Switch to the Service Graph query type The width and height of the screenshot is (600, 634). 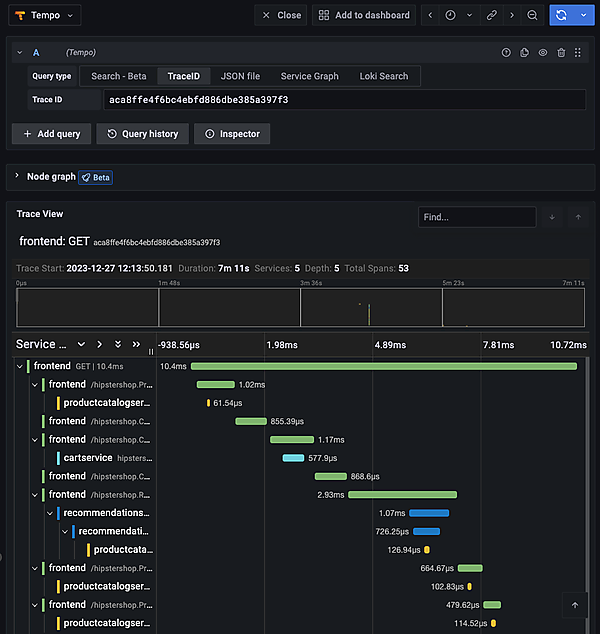tap(309, 76)
